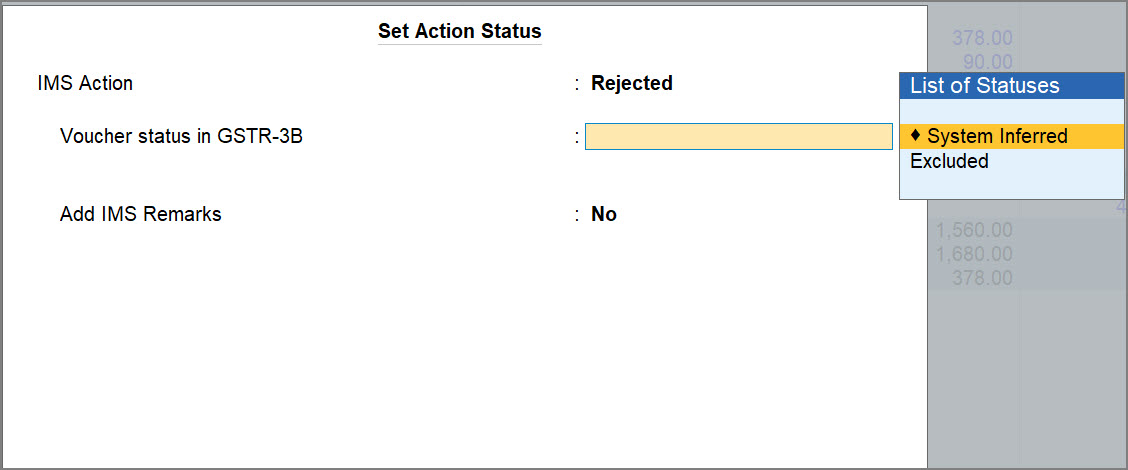Click empty list area below Excluded
This screenshot has height=470, width=1128.
1012,185
